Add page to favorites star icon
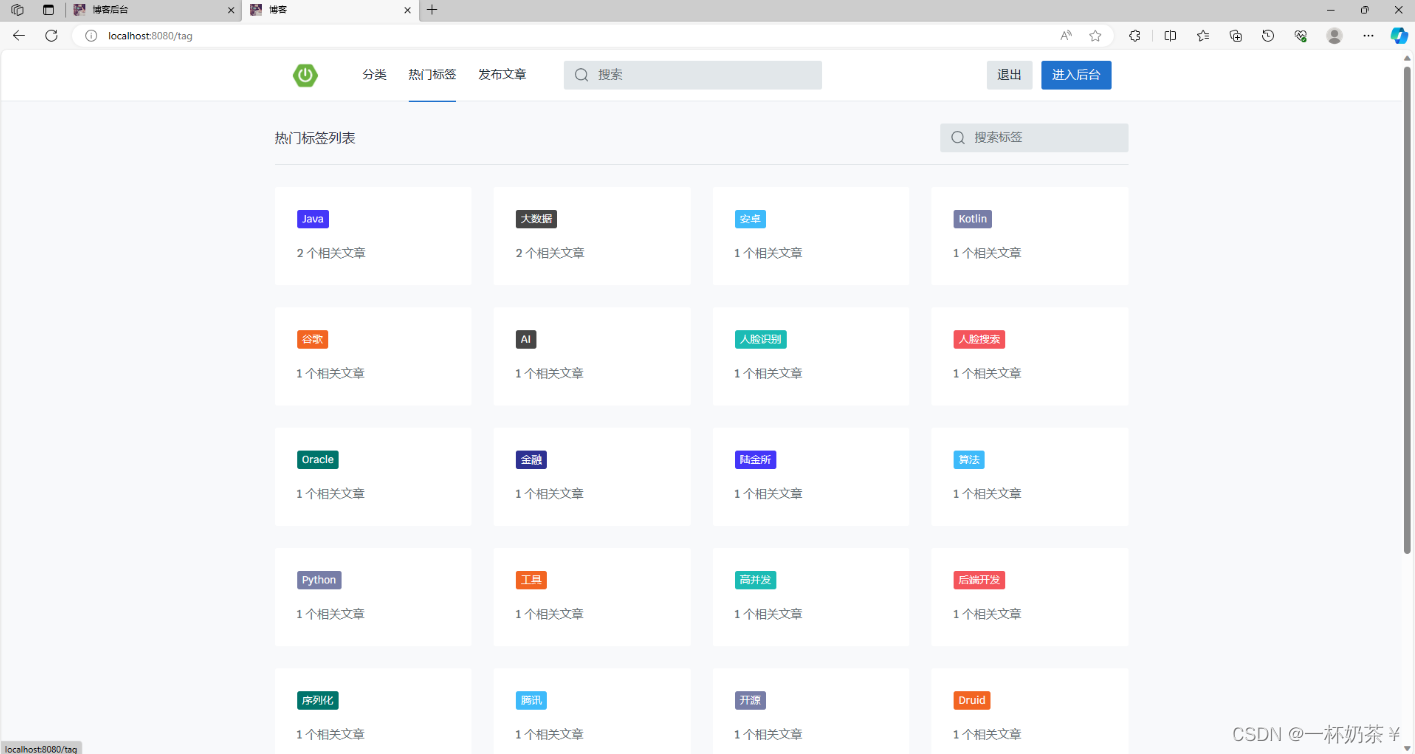 (x=1095, y=35)
